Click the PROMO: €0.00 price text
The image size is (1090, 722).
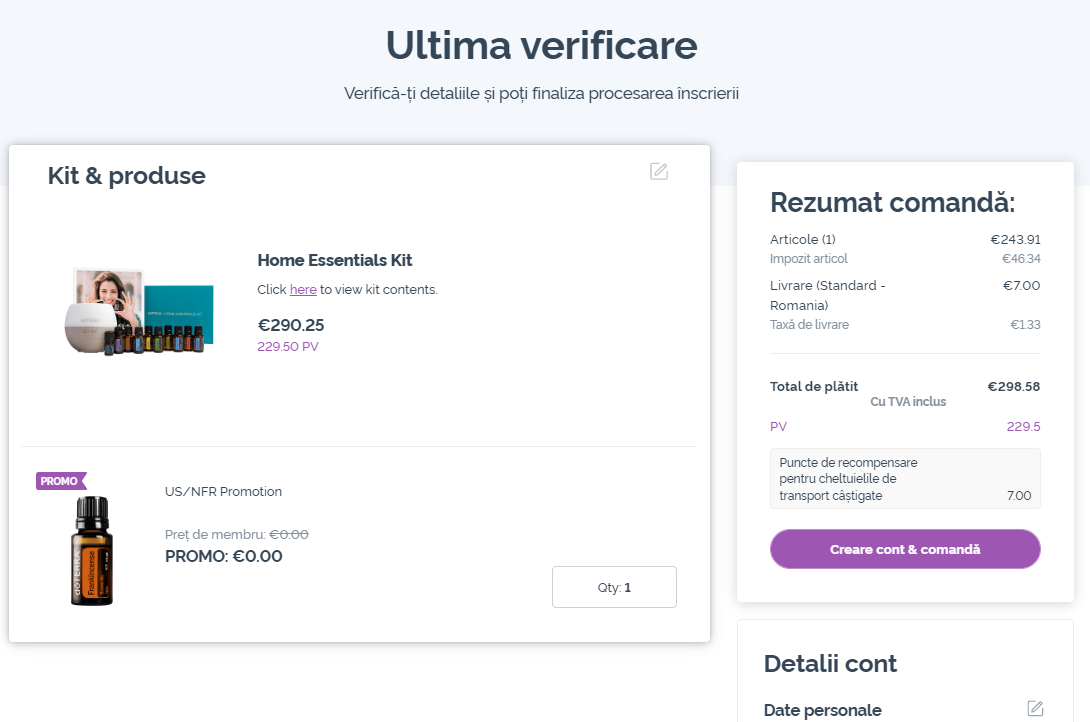tap(223, 556)
